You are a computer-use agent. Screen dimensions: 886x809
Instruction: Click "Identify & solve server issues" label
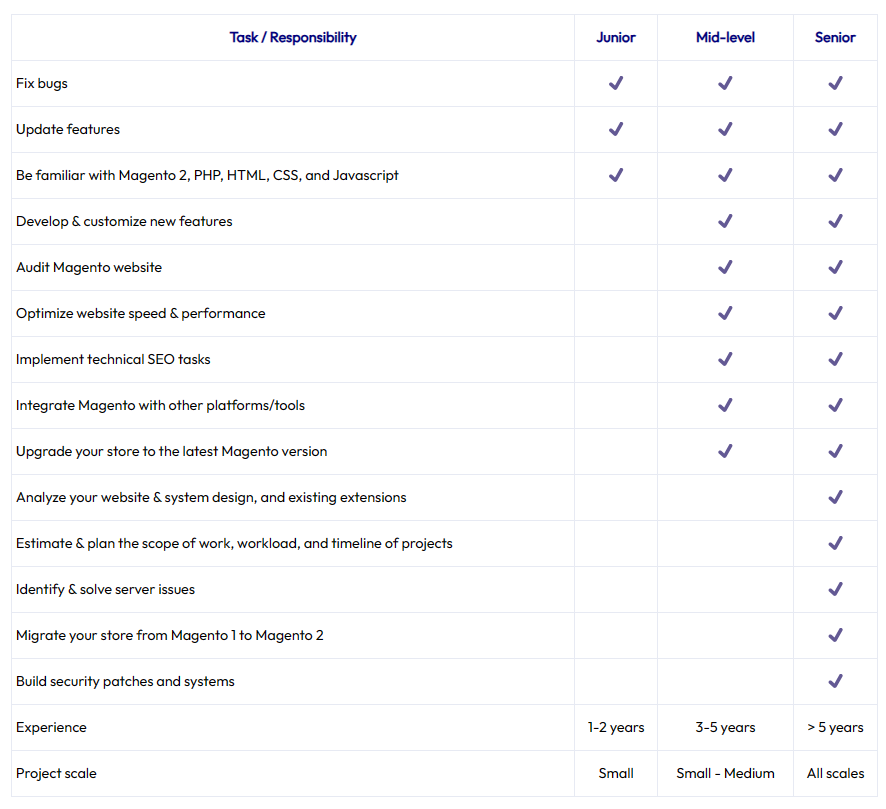105,590
